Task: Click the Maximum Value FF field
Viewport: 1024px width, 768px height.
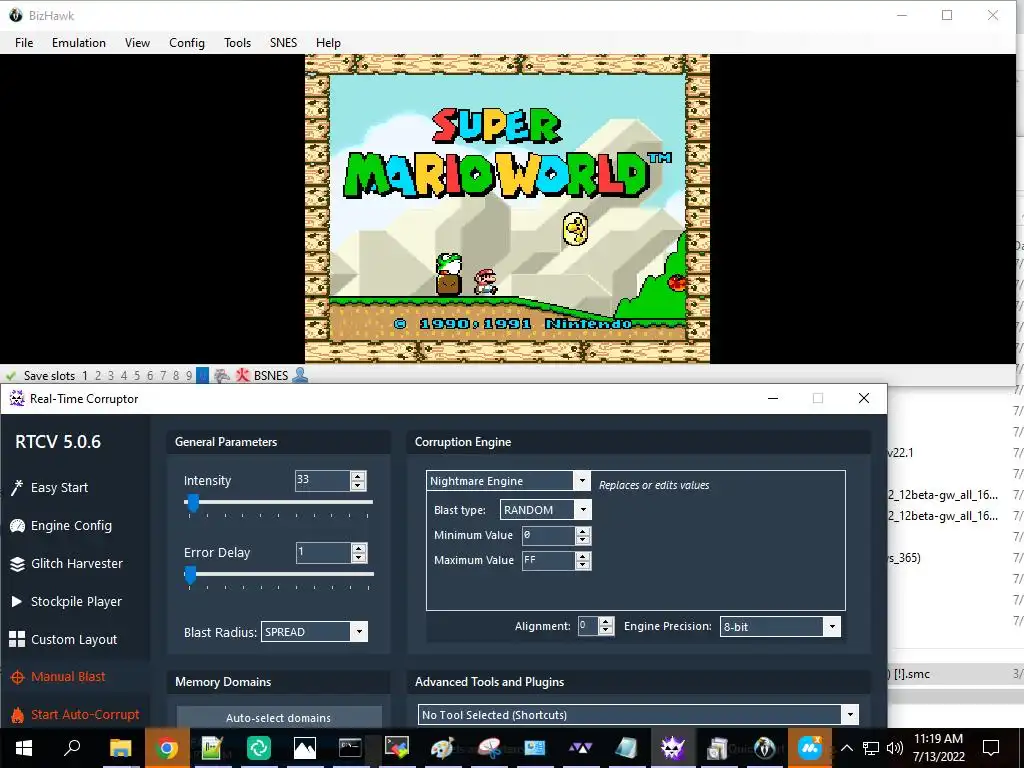Action: pos(549,560)
